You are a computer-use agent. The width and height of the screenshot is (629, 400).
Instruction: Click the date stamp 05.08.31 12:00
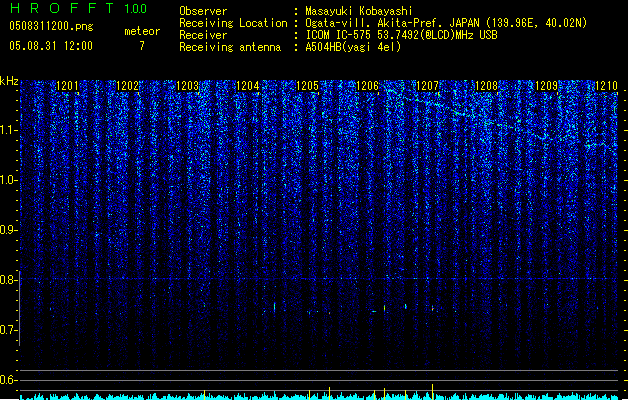pos(51,46)
